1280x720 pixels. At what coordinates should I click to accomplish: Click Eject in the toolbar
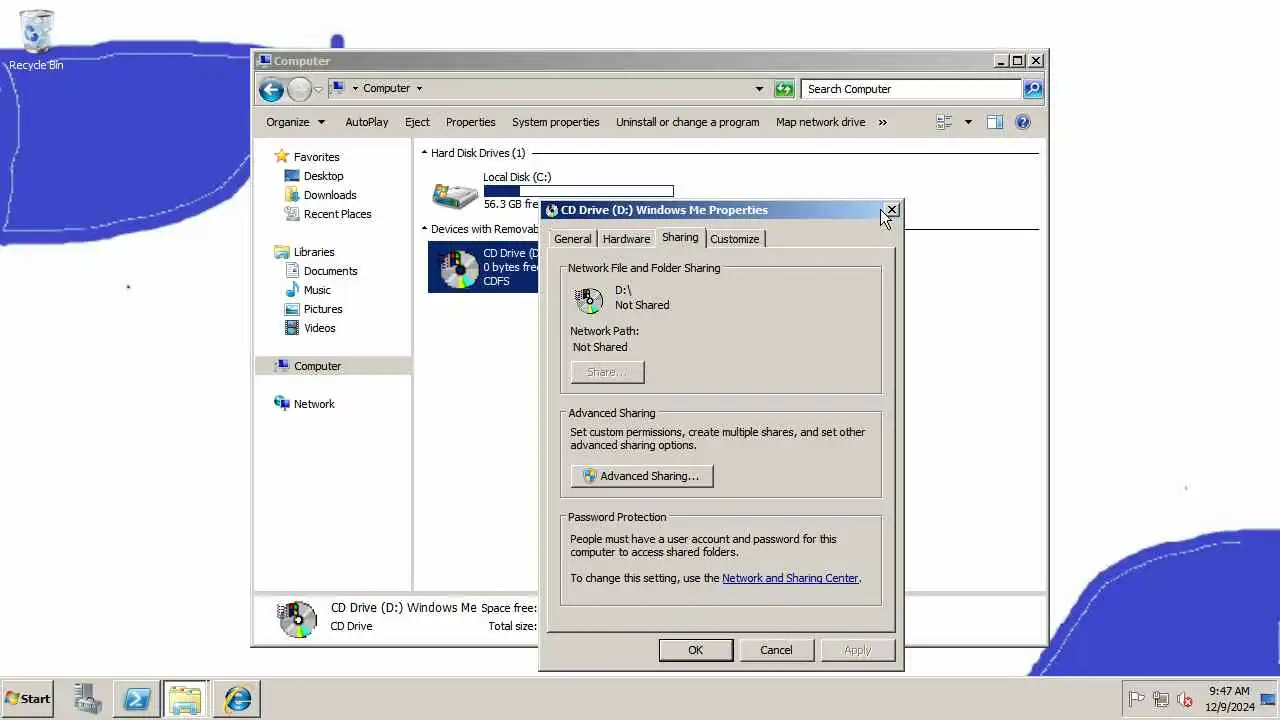point(417,122)
